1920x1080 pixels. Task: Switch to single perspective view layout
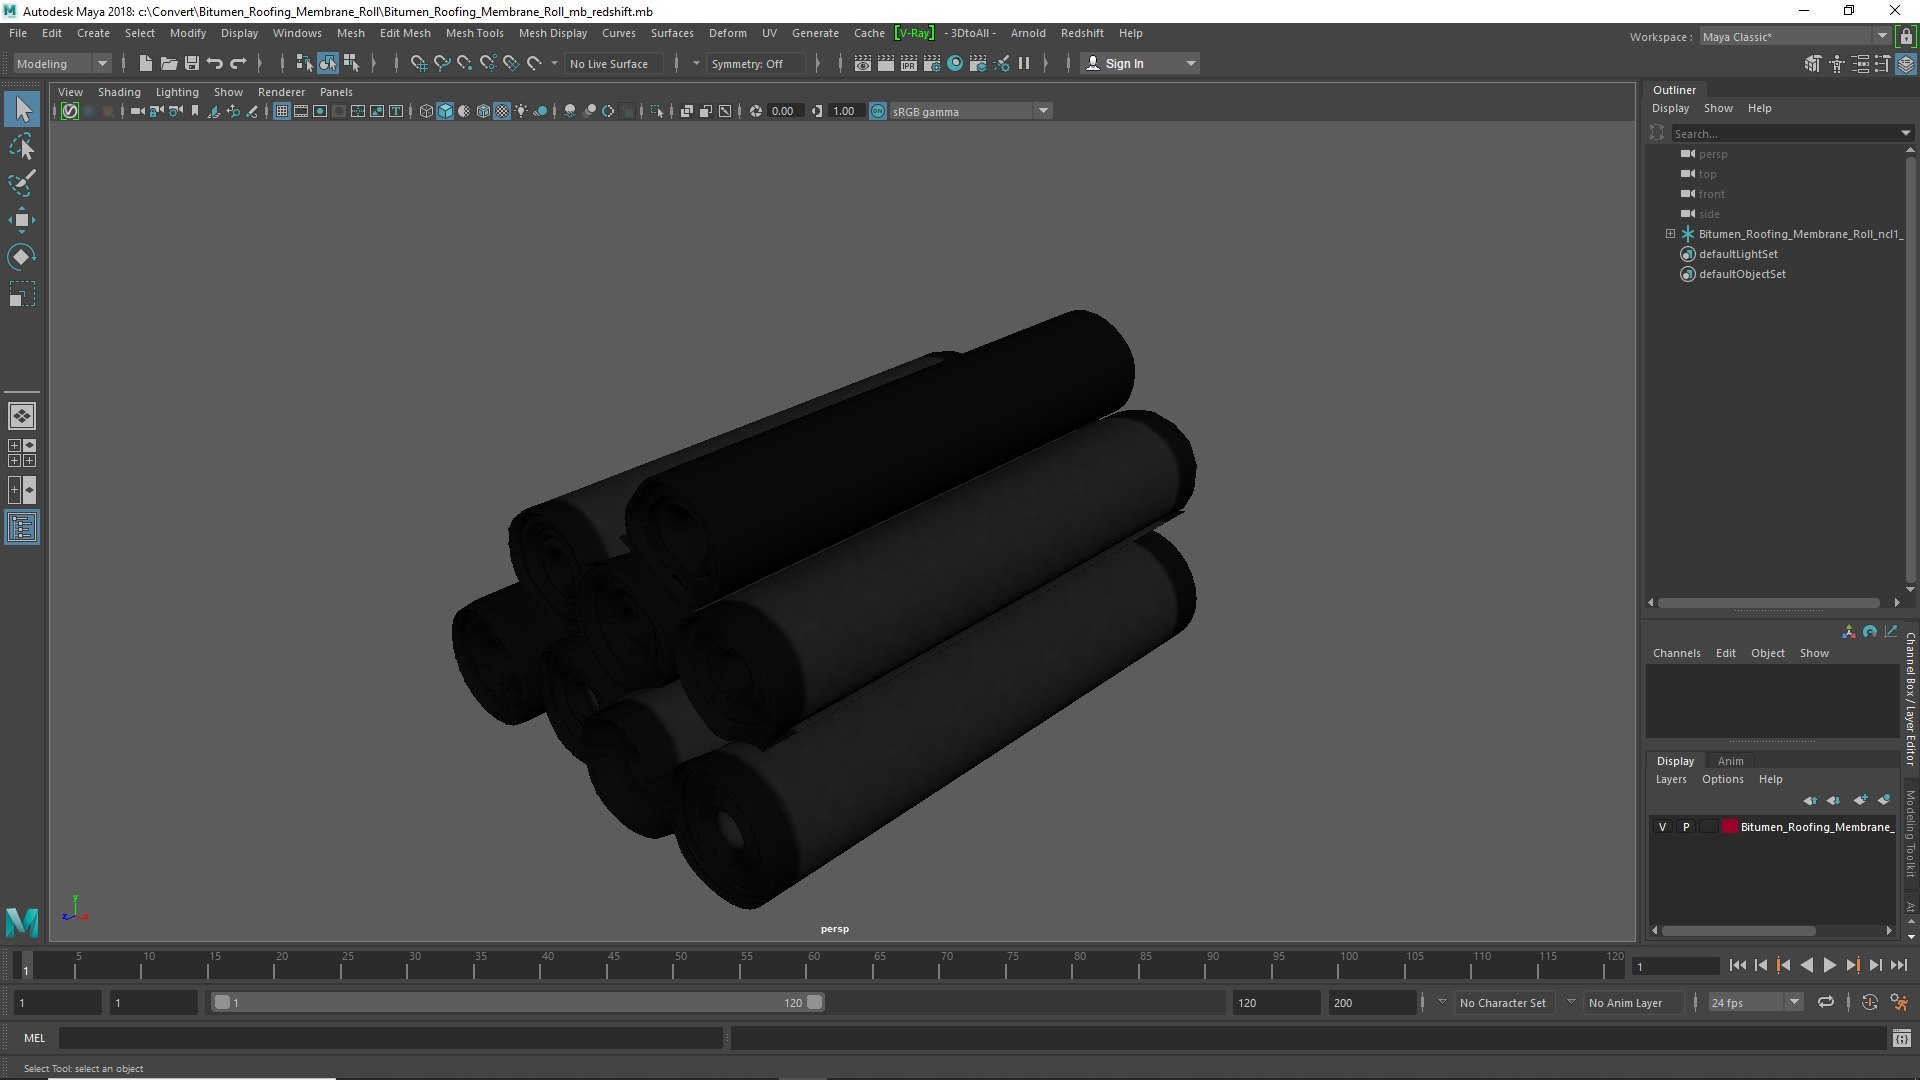22,416
